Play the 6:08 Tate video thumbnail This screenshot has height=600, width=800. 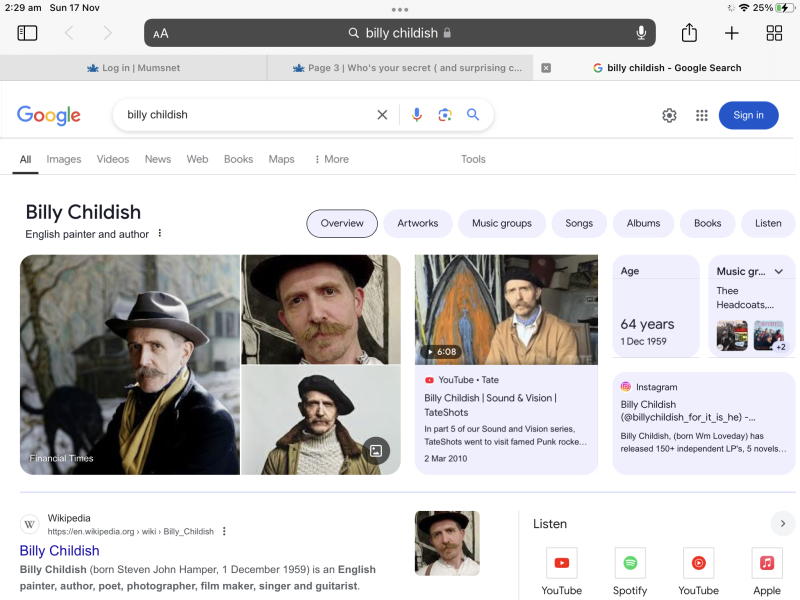[506, 310]
